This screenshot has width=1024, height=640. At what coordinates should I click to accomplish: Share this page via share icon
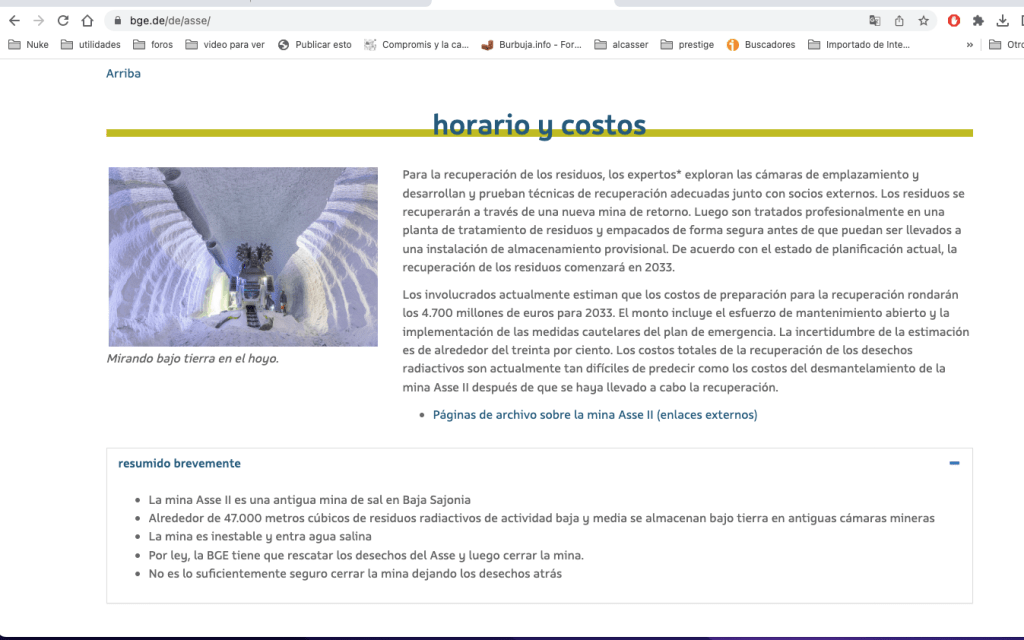pos(899,20)
